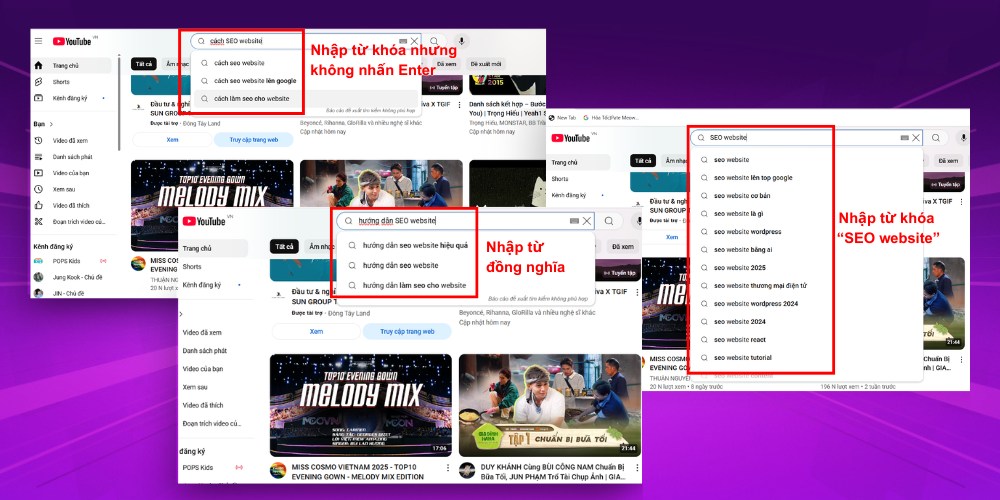Select 'Đã xem' chip in top-left window
1000x500 pixels.
point(447,64)
